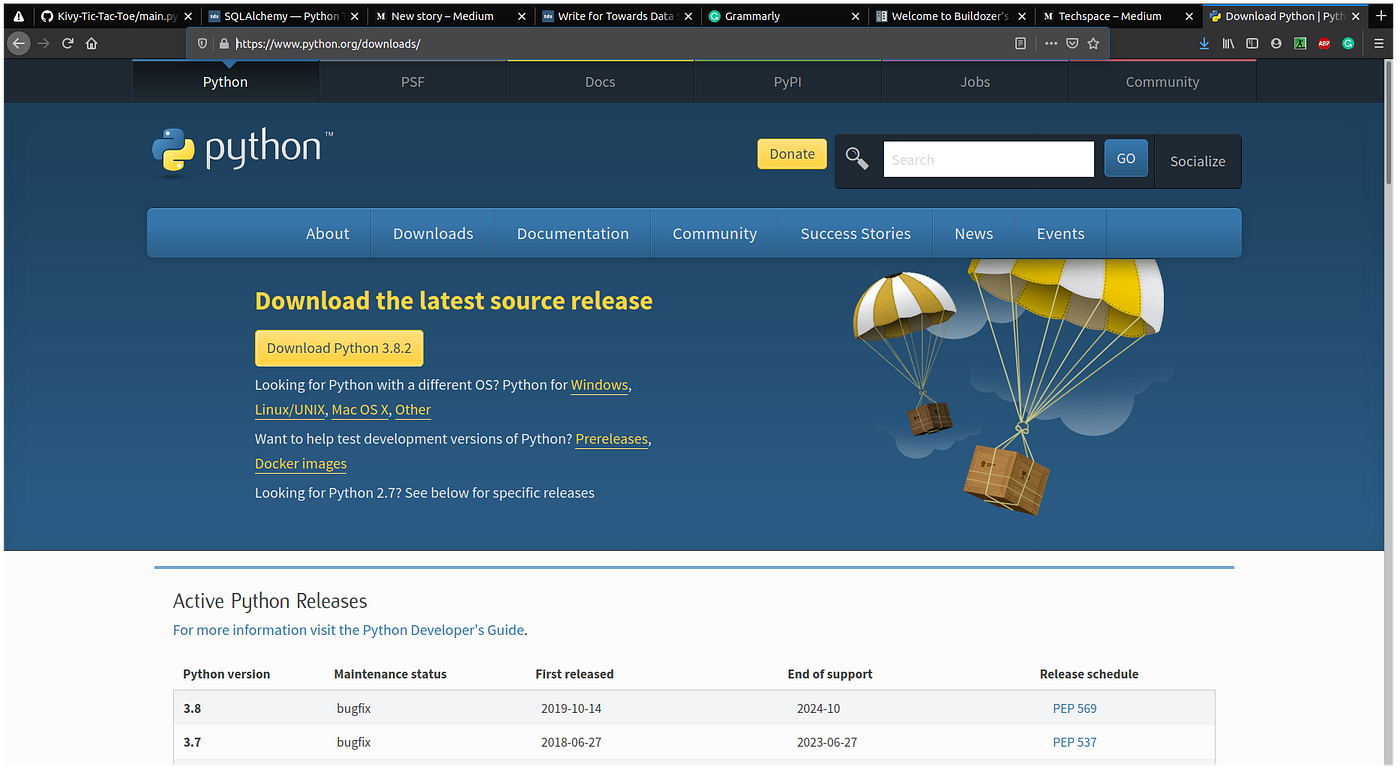Viewport: 1400px width, 772px height.
Task: Open the Adblock Plus extension icon
Action: coord(1324,44)
